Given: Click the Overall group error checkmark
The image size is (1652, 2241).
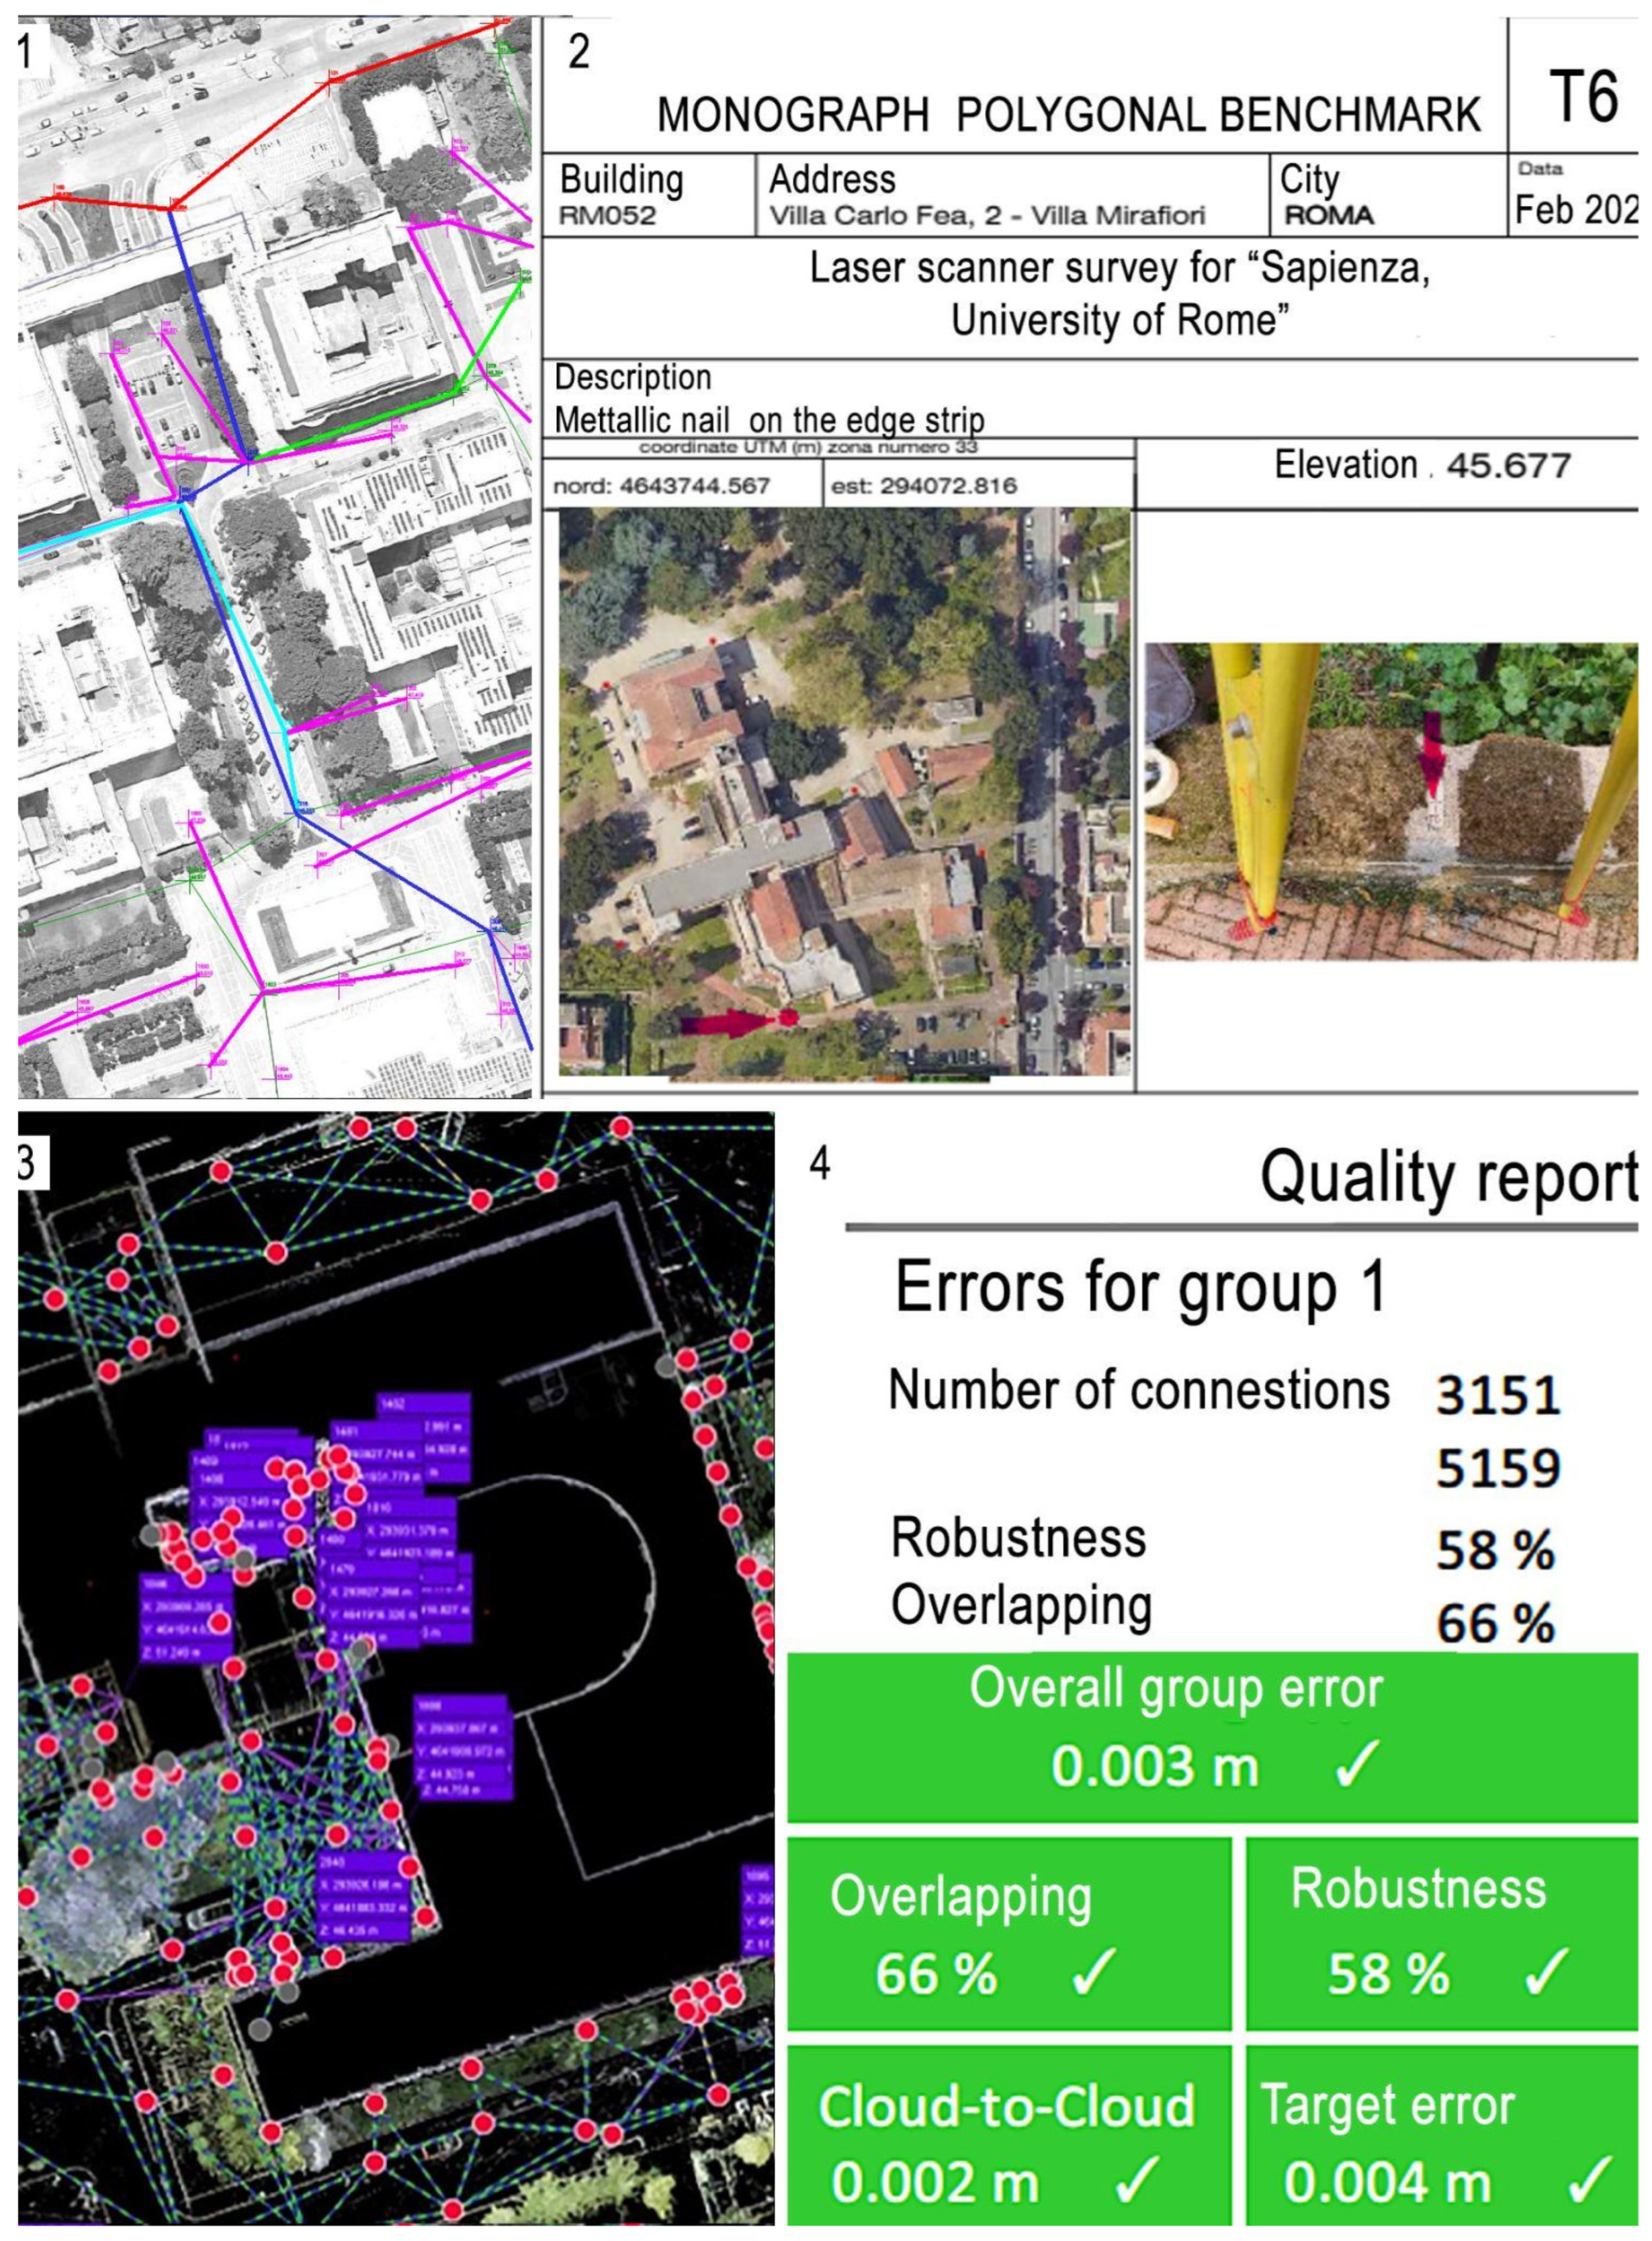Looking at the screenshot, I should click(1357, 1764).
